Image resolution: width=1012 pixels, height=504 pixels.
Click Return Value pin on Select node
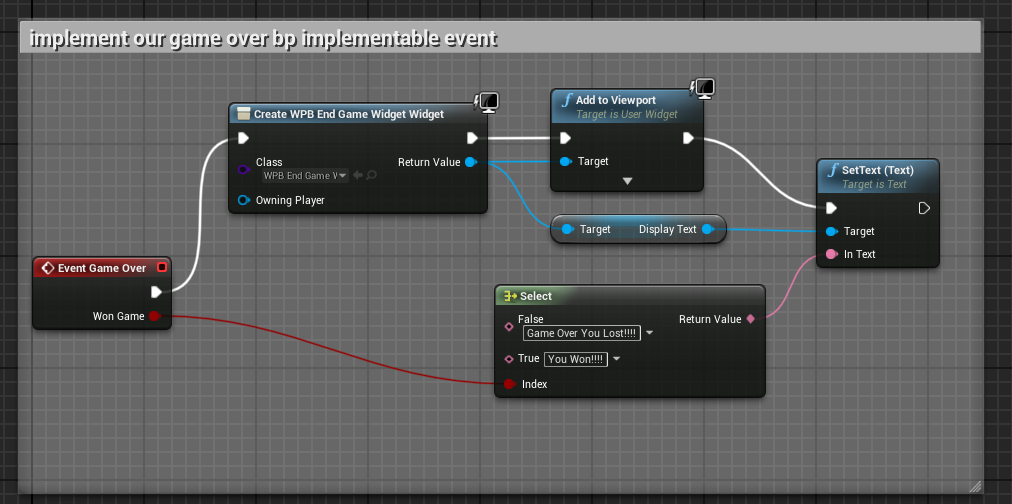750,319
